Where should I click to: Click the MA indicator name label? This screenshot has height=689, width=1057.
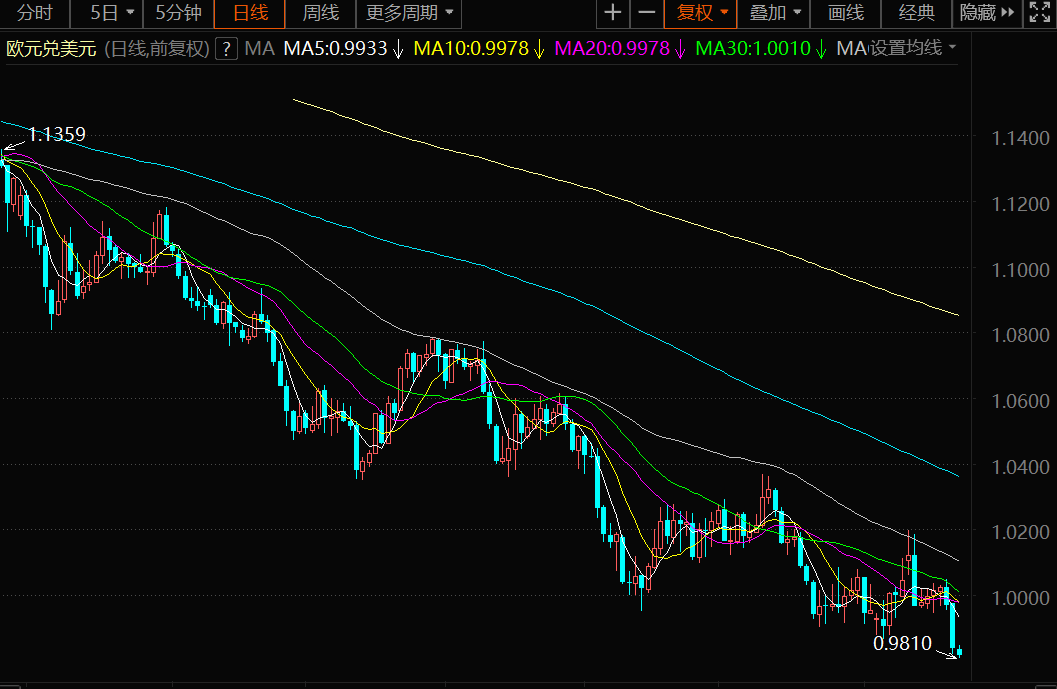260,49
